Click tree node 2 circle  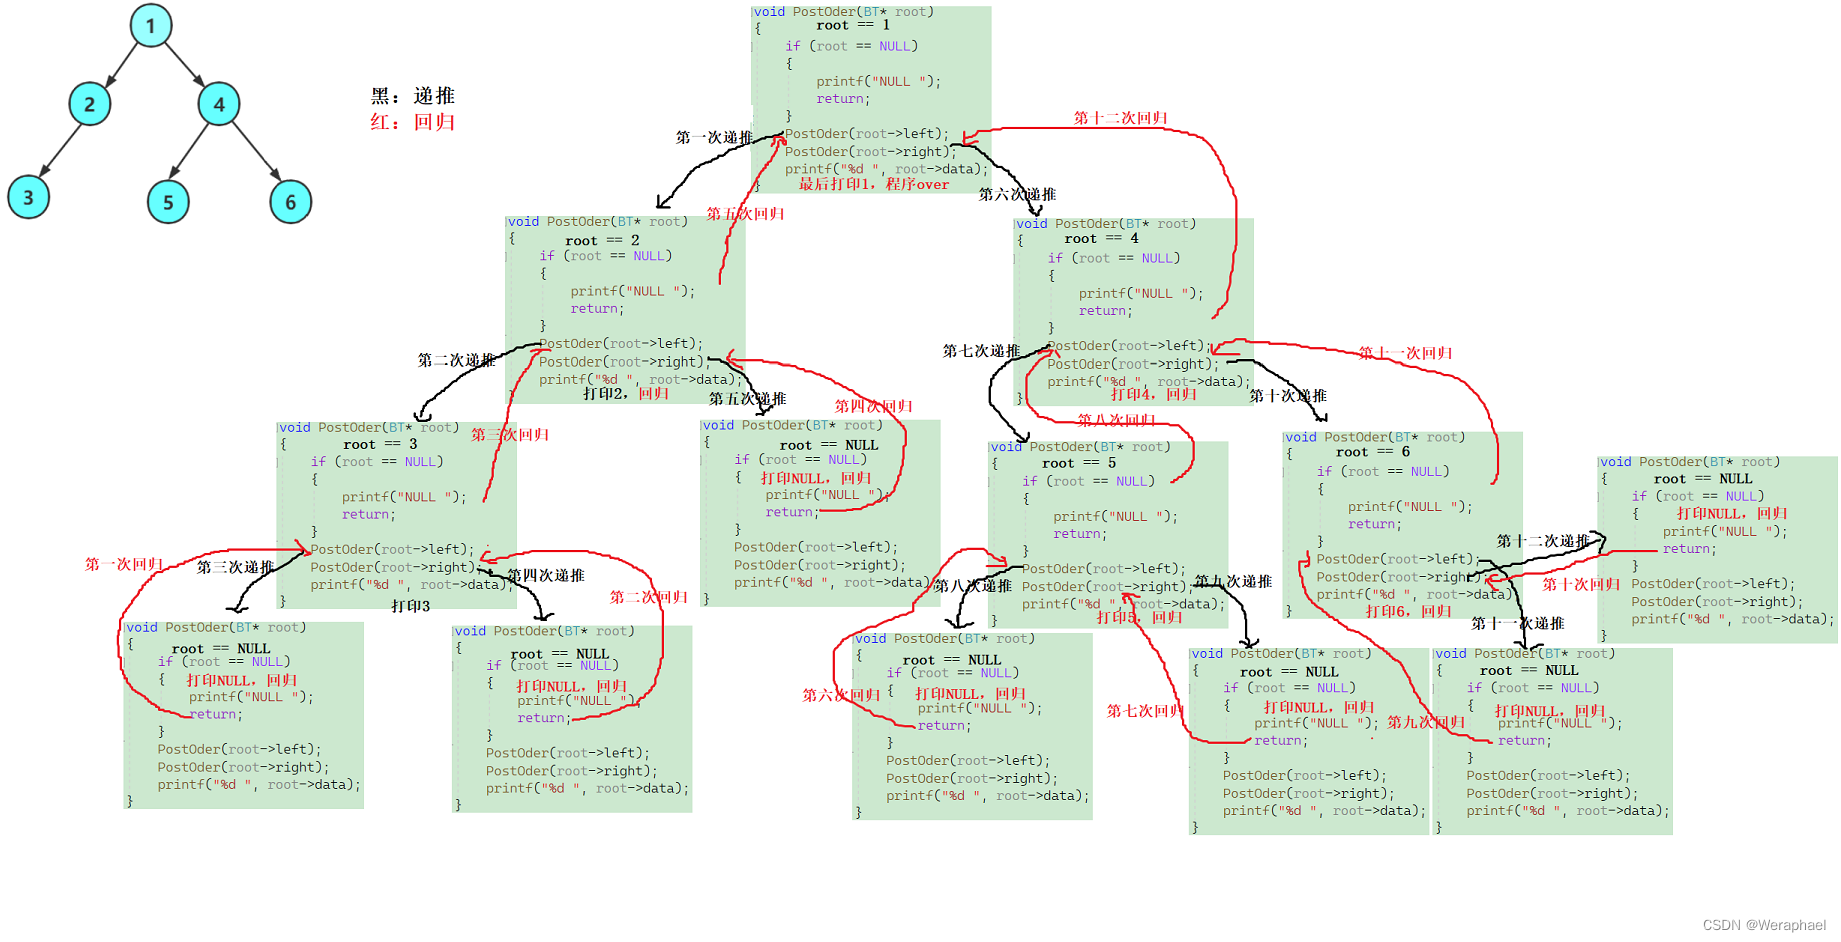coord(90,104)
